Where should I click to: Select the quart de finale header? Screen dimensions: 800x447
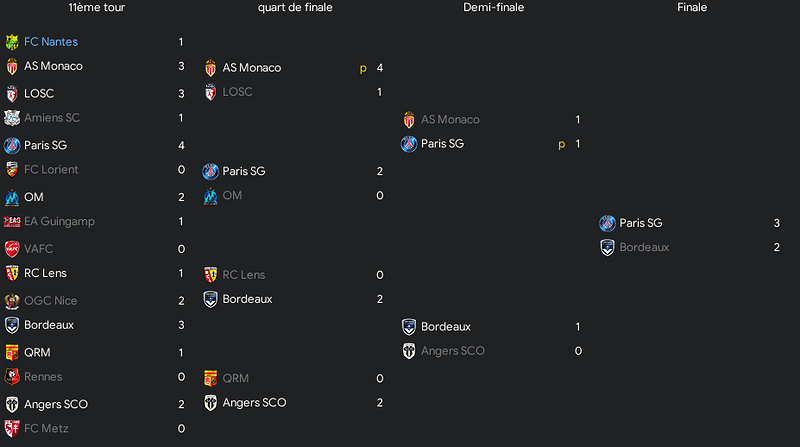pyautogui.click(x=295, y=7)
